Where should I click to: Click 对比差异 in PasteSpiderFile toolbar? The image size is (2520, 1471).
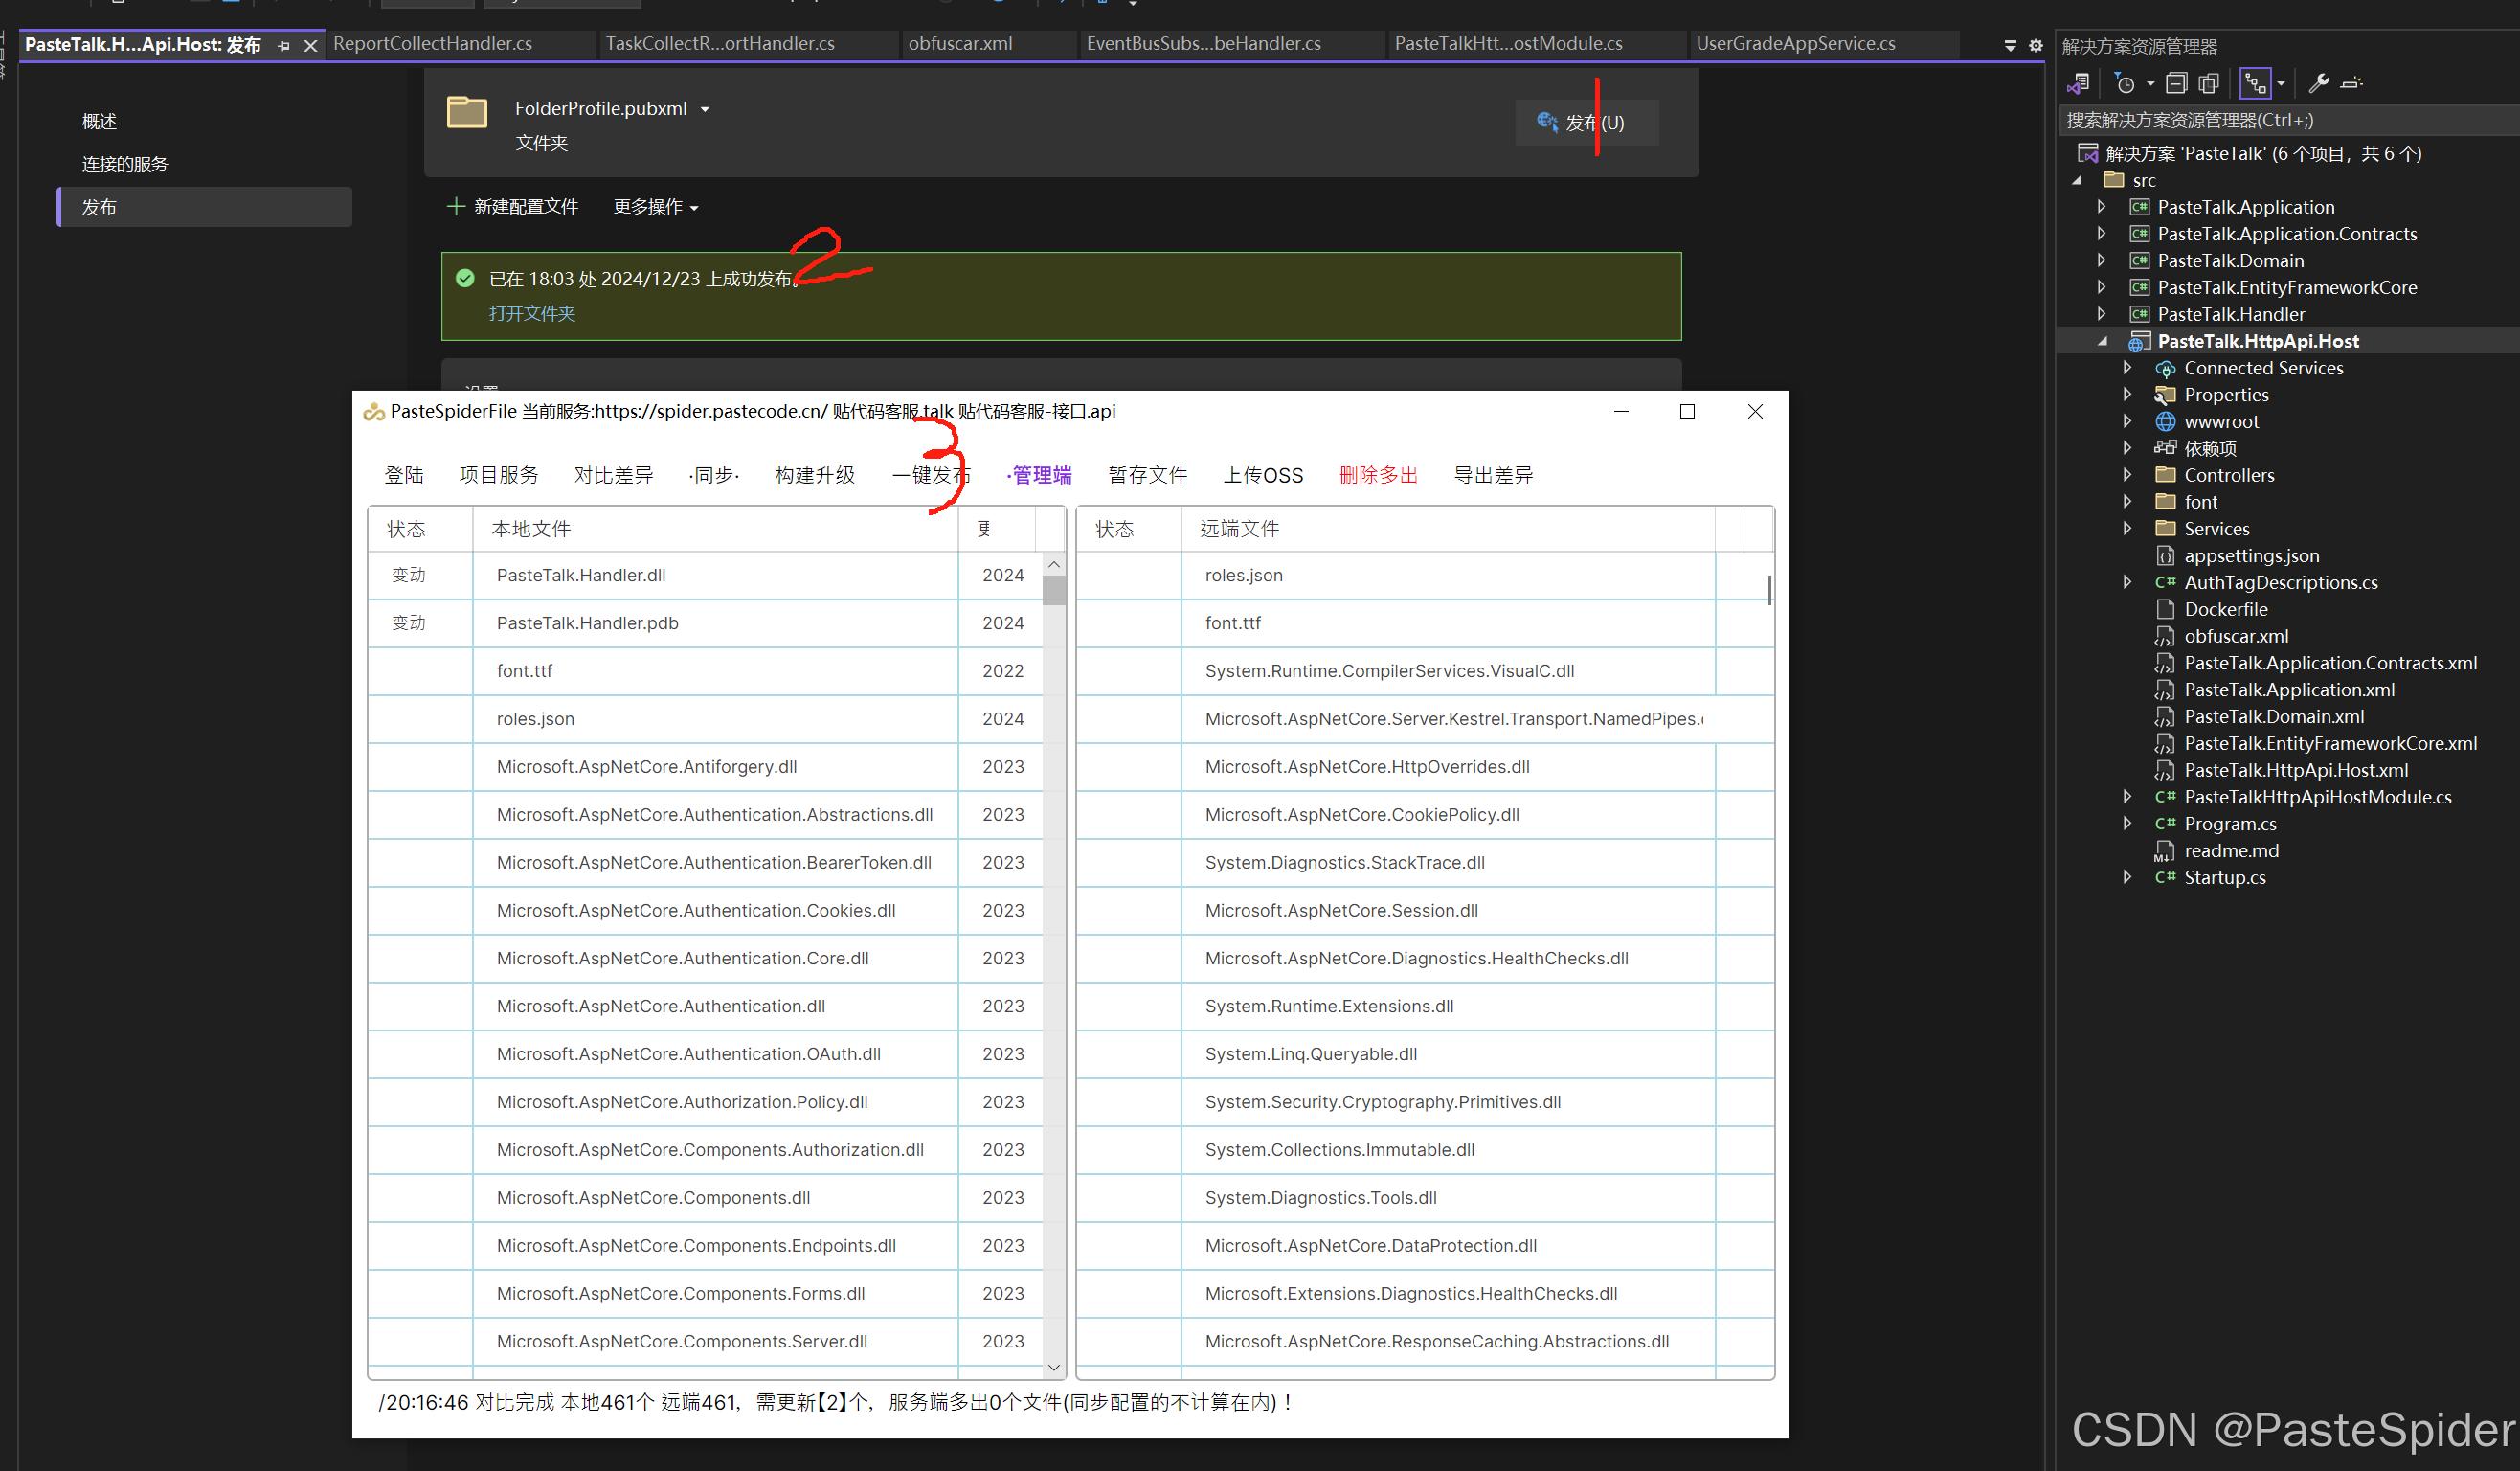pos(614,475)
